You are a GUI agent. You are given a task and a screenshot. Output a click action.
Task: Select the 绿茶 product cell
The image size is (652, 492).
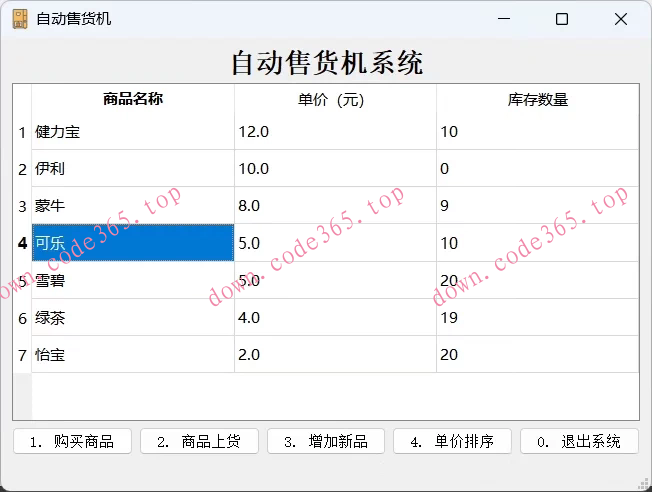coord(133,317)
